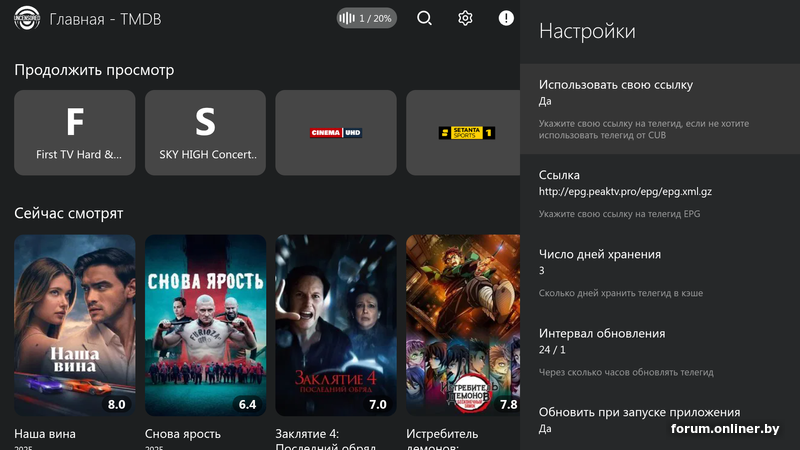Open the Снова ярость movie poster
Screen dimensions: 800x450
[x=205, y=325]
